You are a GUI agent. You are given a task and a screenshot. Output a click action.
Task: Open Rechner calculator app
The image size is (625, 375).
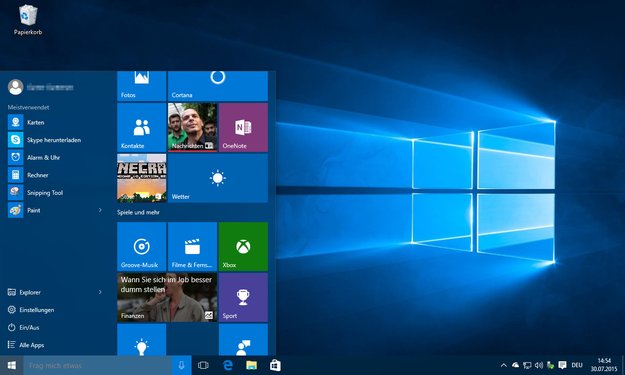54,175
